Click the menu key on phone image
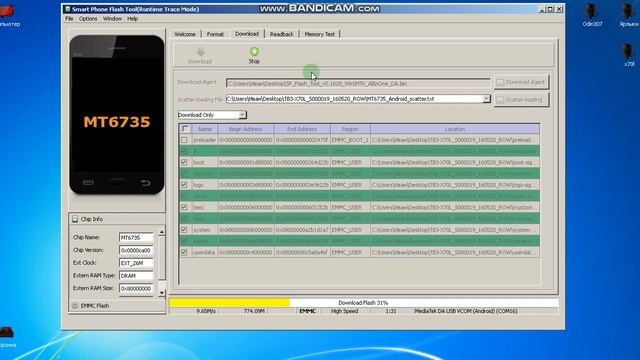640x360 pixels. 88,182
